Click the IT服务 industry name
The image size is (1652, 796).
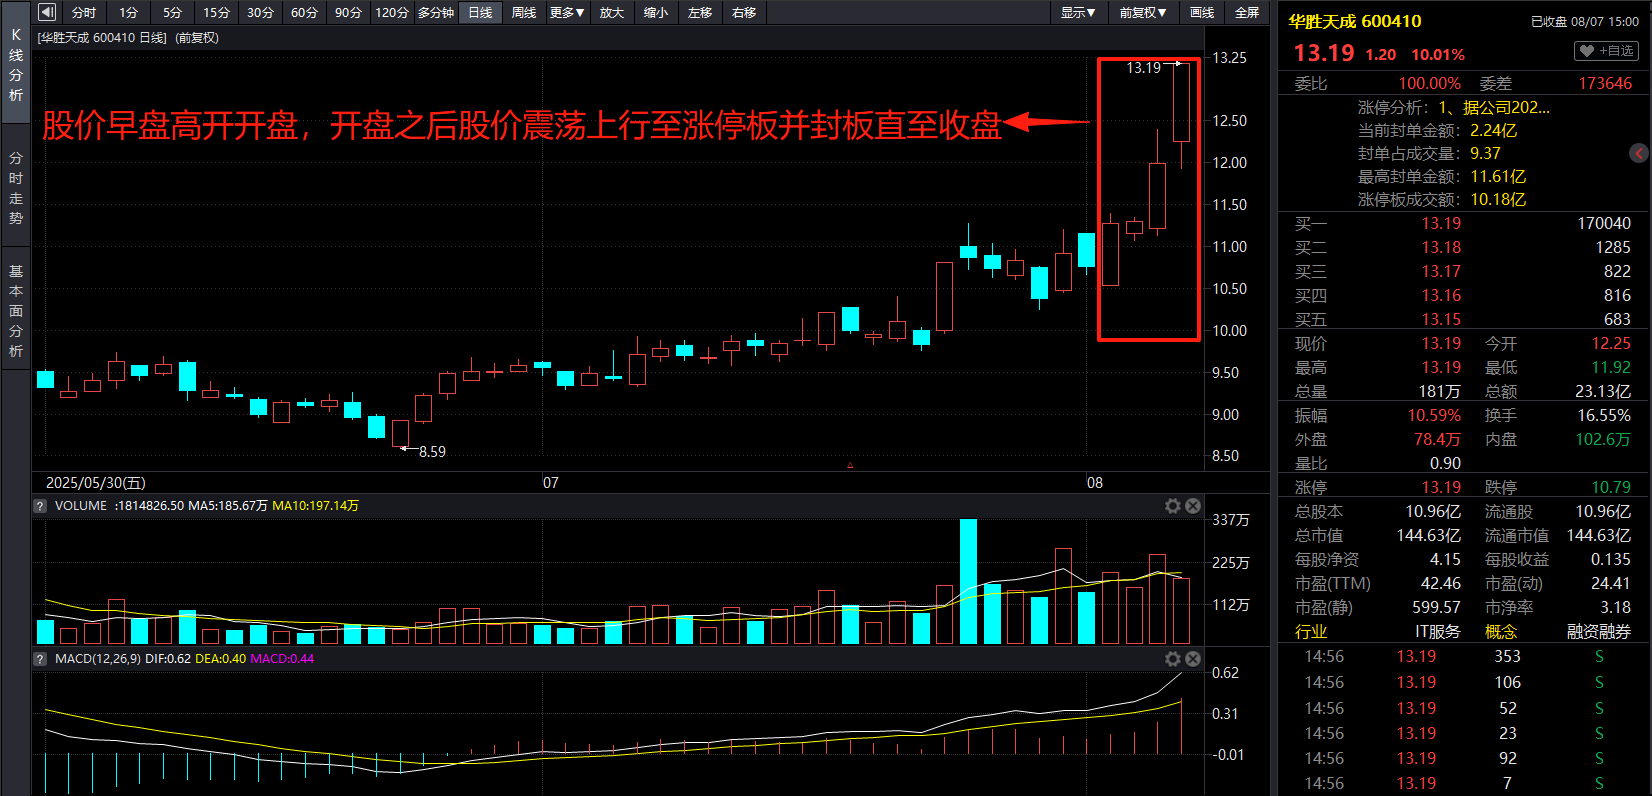point(1438,632)
